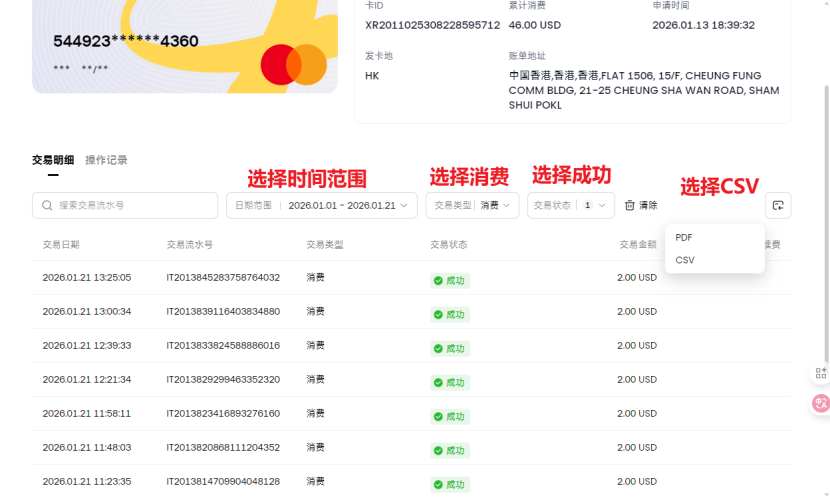Image resolution: width=830 pixels, height=498 pixels.
Task: Click the 消费 type cell in 12:21:34 row
Action: (x=315, y=379)
